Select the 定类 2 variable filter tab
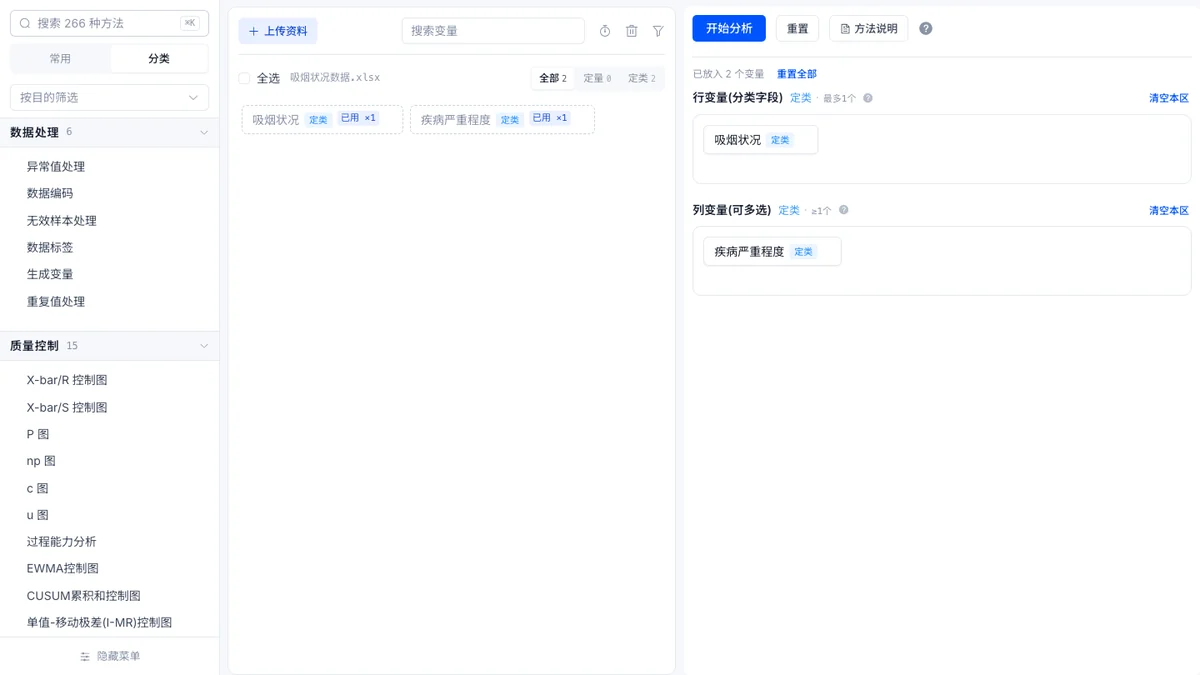 pos(642,78)
